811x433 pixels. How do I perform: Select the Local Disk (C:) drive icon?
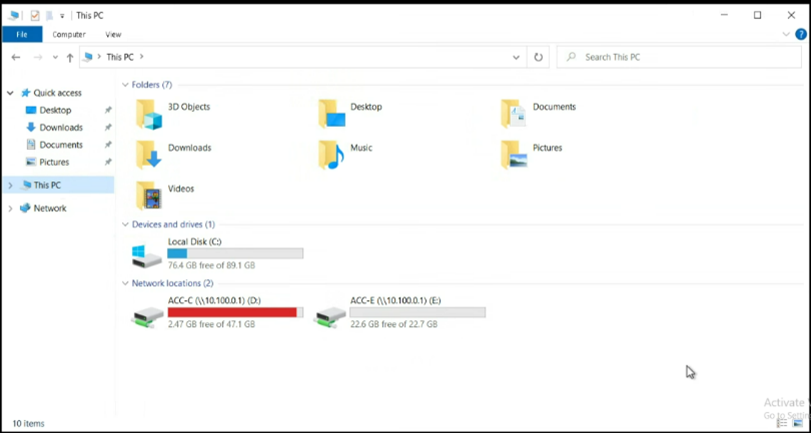point(147,255)
